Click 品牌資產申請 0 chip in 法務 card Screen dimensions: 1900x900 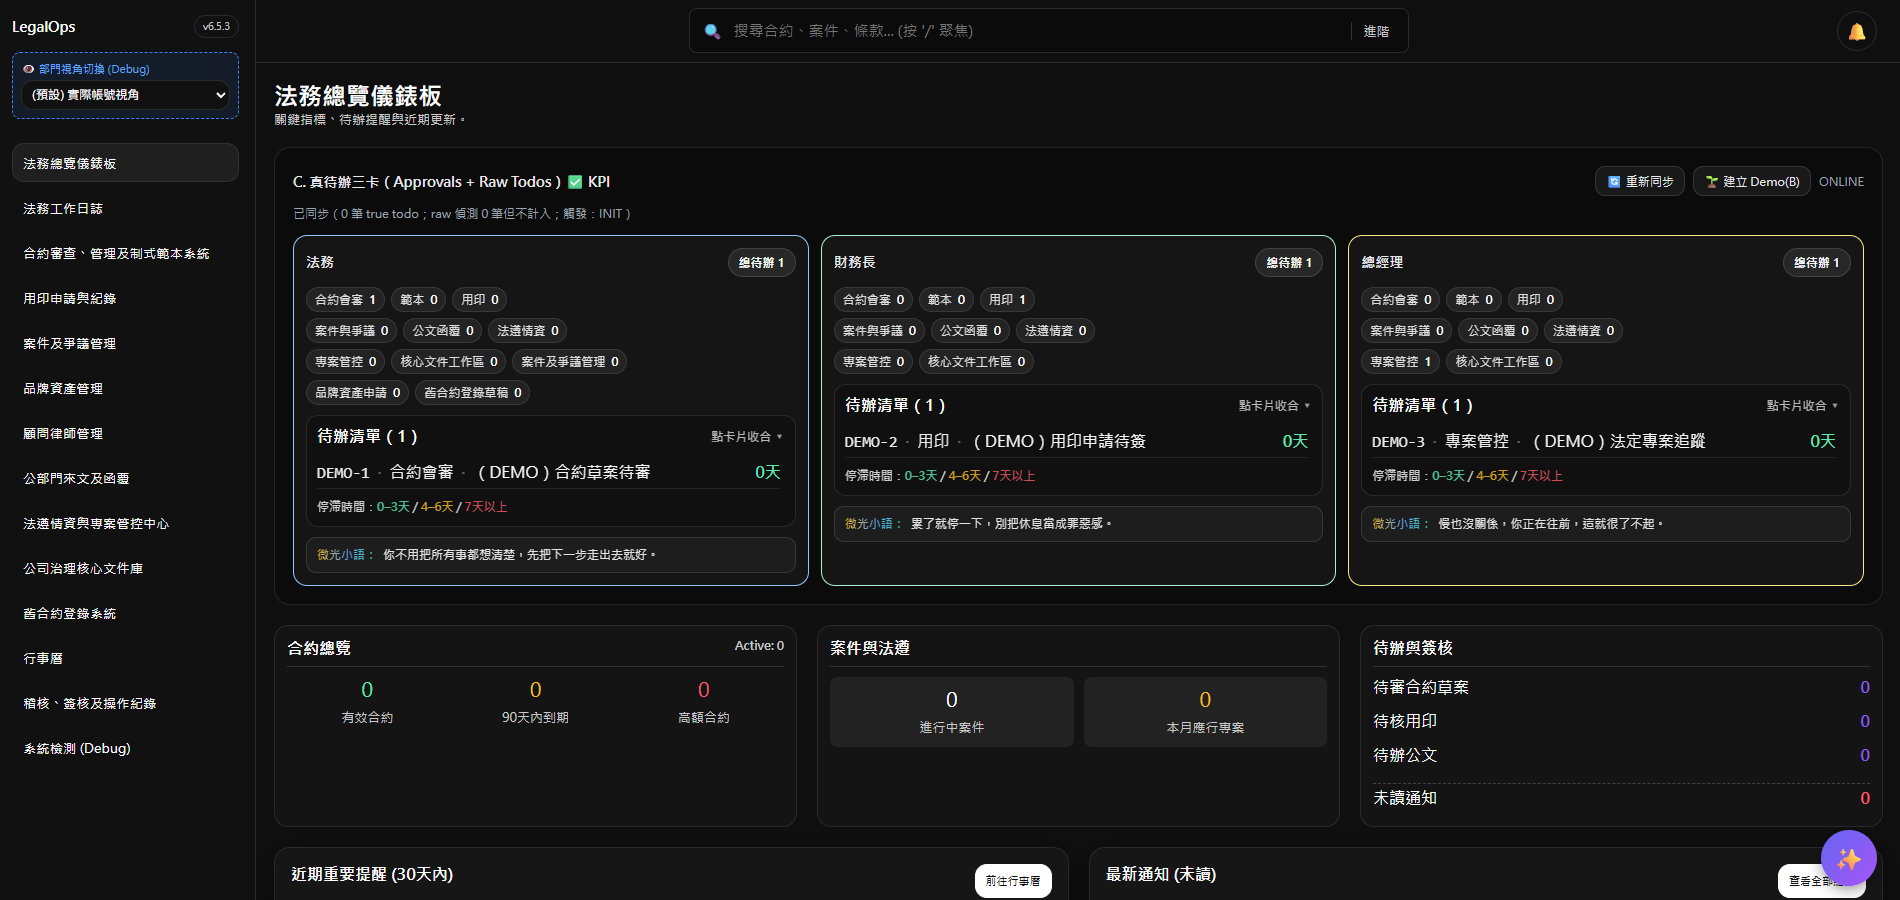(357, 393)
